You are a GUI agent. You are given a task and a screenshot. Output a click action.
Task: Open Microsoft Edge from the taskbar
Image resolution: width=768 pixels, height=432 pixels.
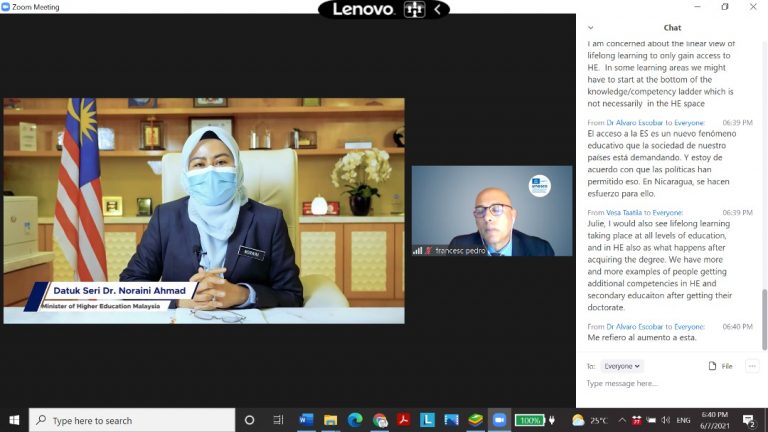point(355,420)
